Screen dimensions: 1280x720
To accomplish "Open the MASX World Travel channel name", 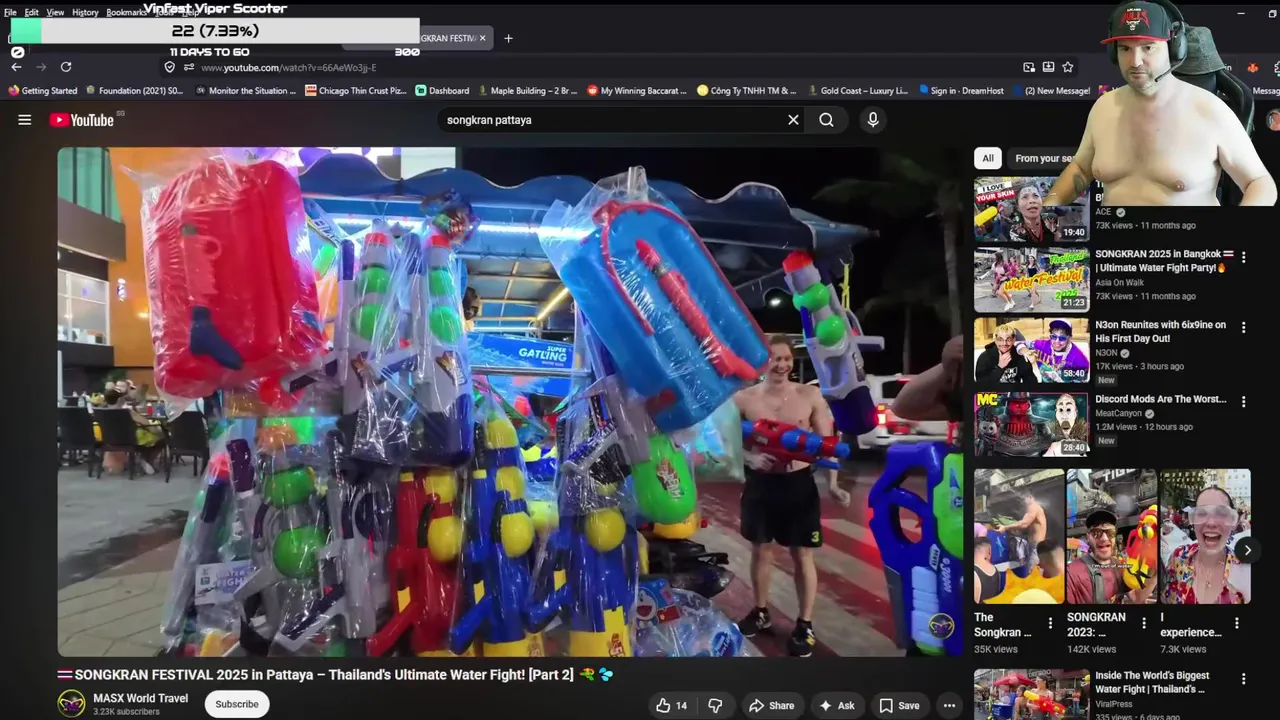I will [x=140, y=698].
